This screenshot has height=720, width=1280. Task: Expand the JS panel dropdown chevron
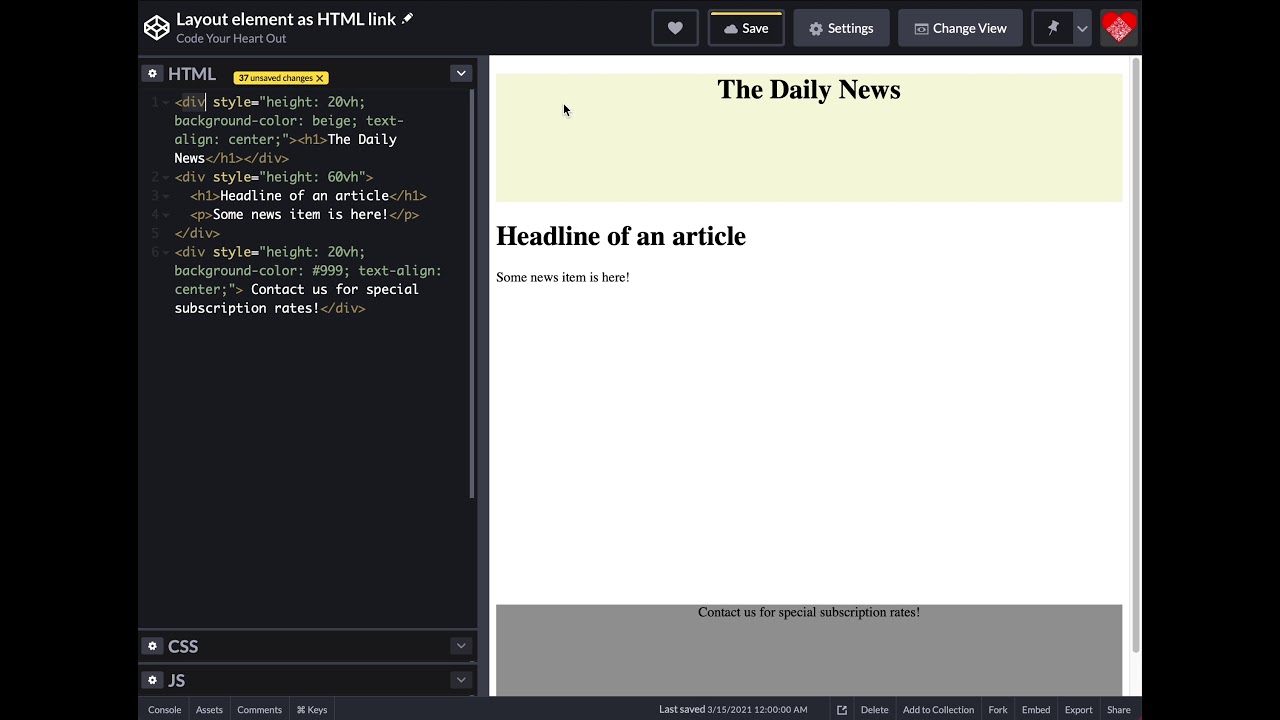(461, 680)
